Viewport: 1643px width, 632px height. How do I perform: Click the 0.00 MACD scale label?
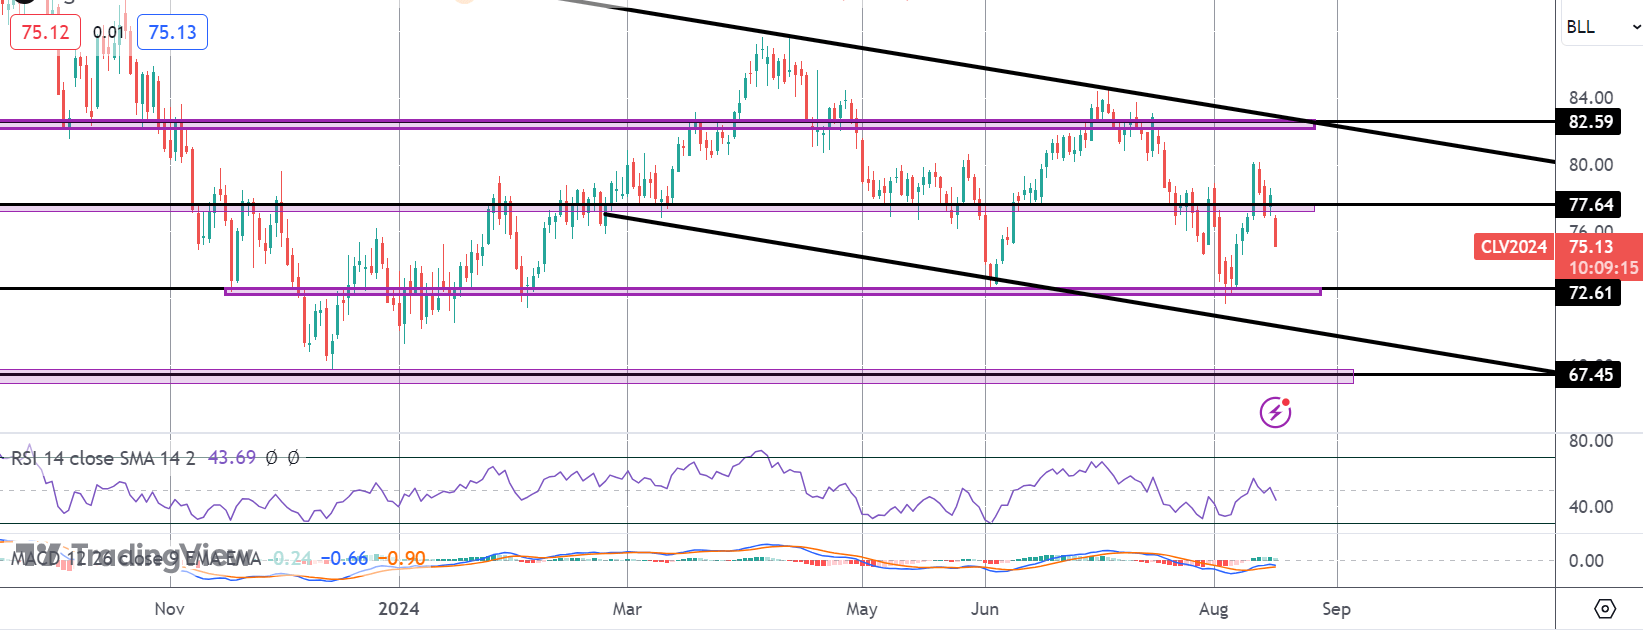point(1587,561)
